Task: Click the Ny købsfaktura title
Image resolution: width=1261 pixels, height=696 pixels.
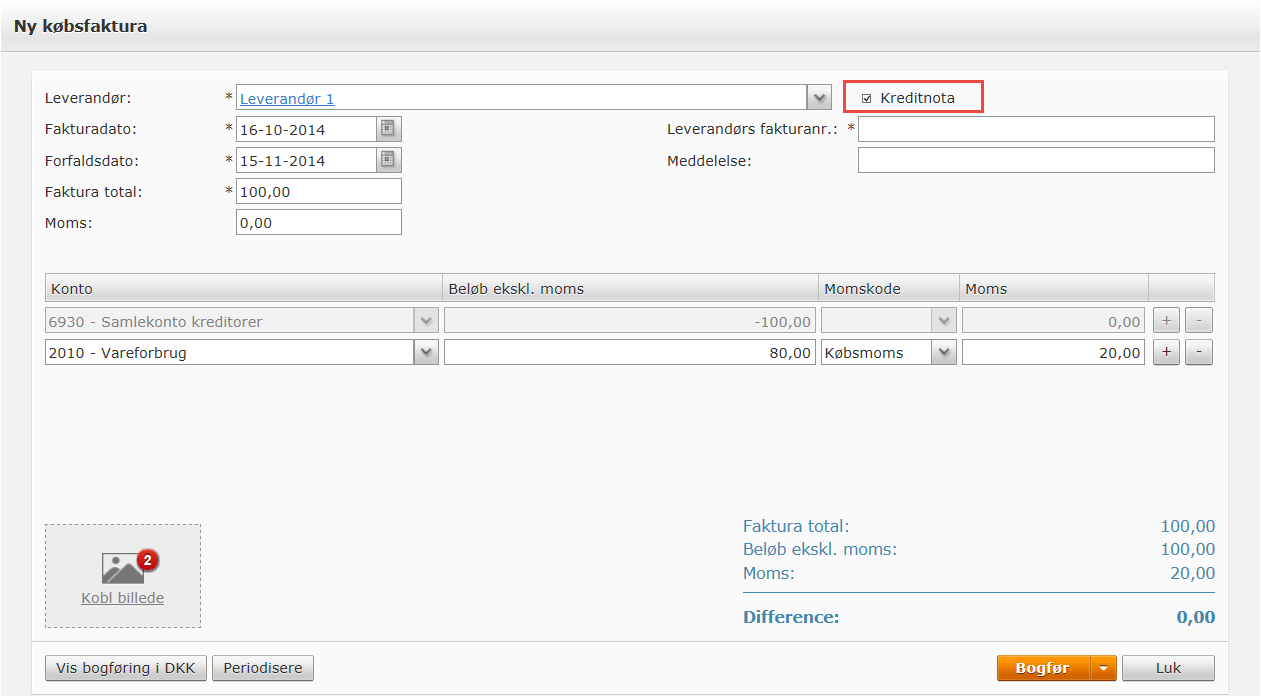Action: pyautogui.click(x=80, y=26)
